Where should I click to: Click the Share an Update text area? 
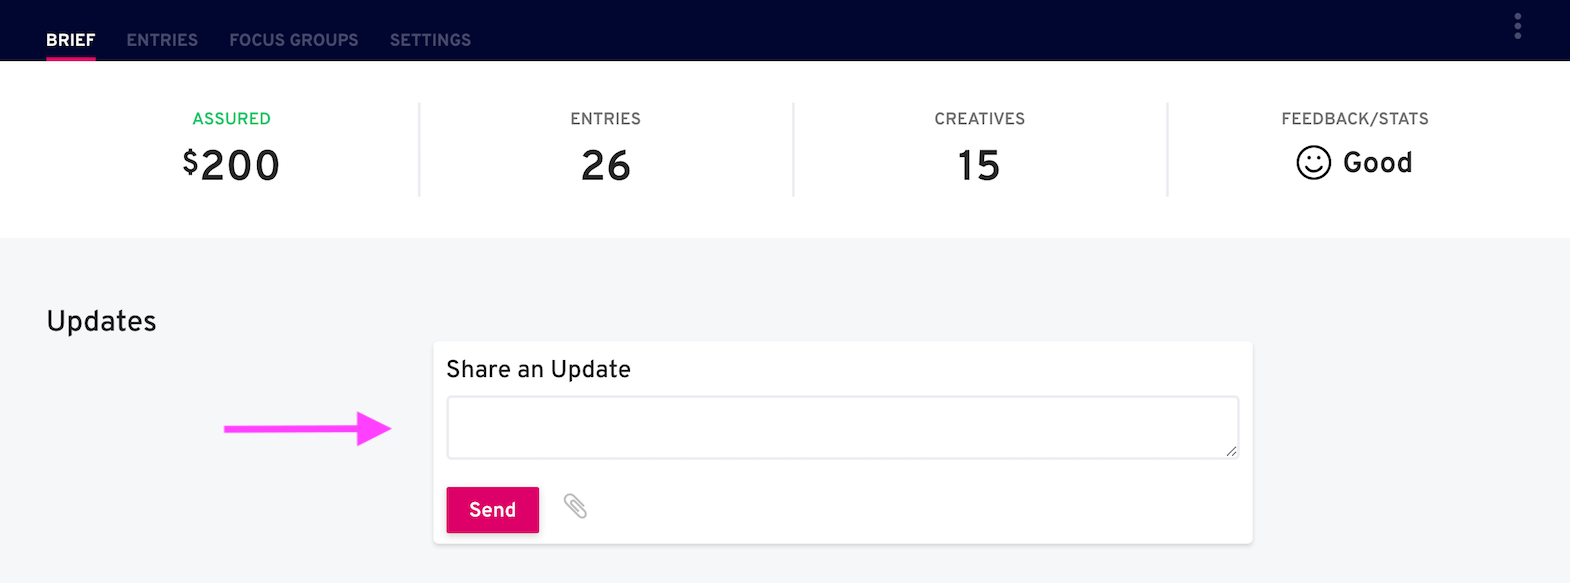click(x=842, y=427)
